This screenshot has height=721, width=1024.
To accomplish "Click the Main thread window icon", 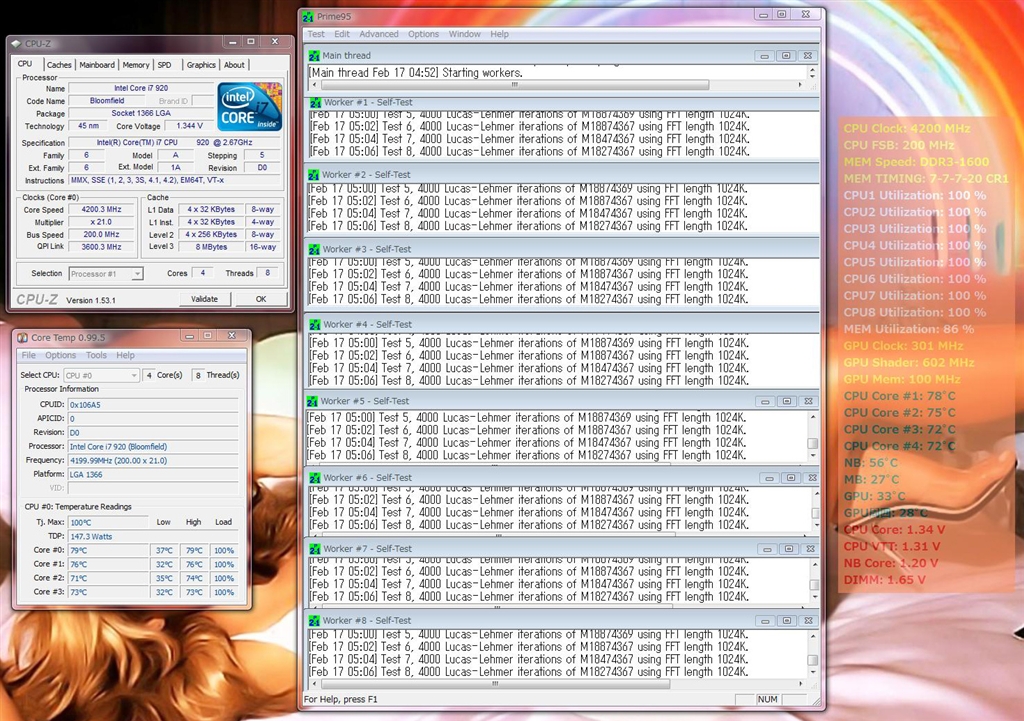I will [x=314, y=56].
